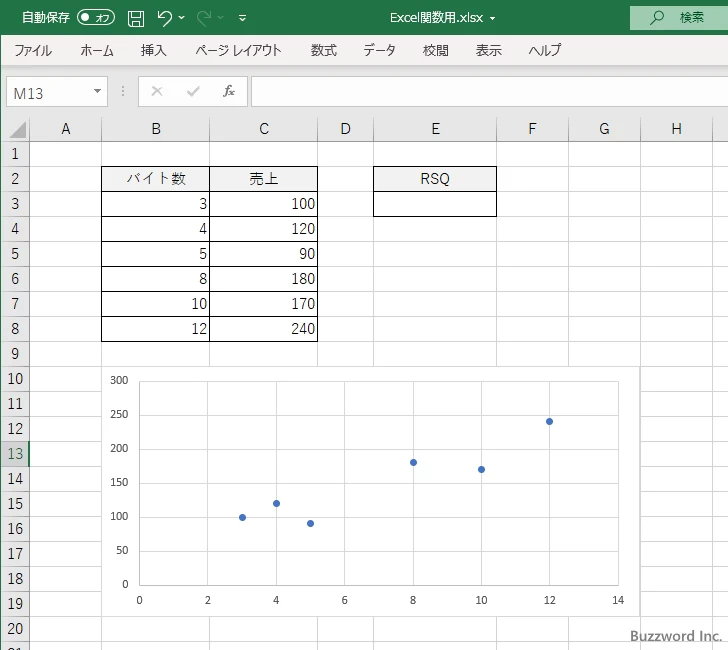728x650 pixels.
Task: Select column B header
Action: click(x=156, y=129)
